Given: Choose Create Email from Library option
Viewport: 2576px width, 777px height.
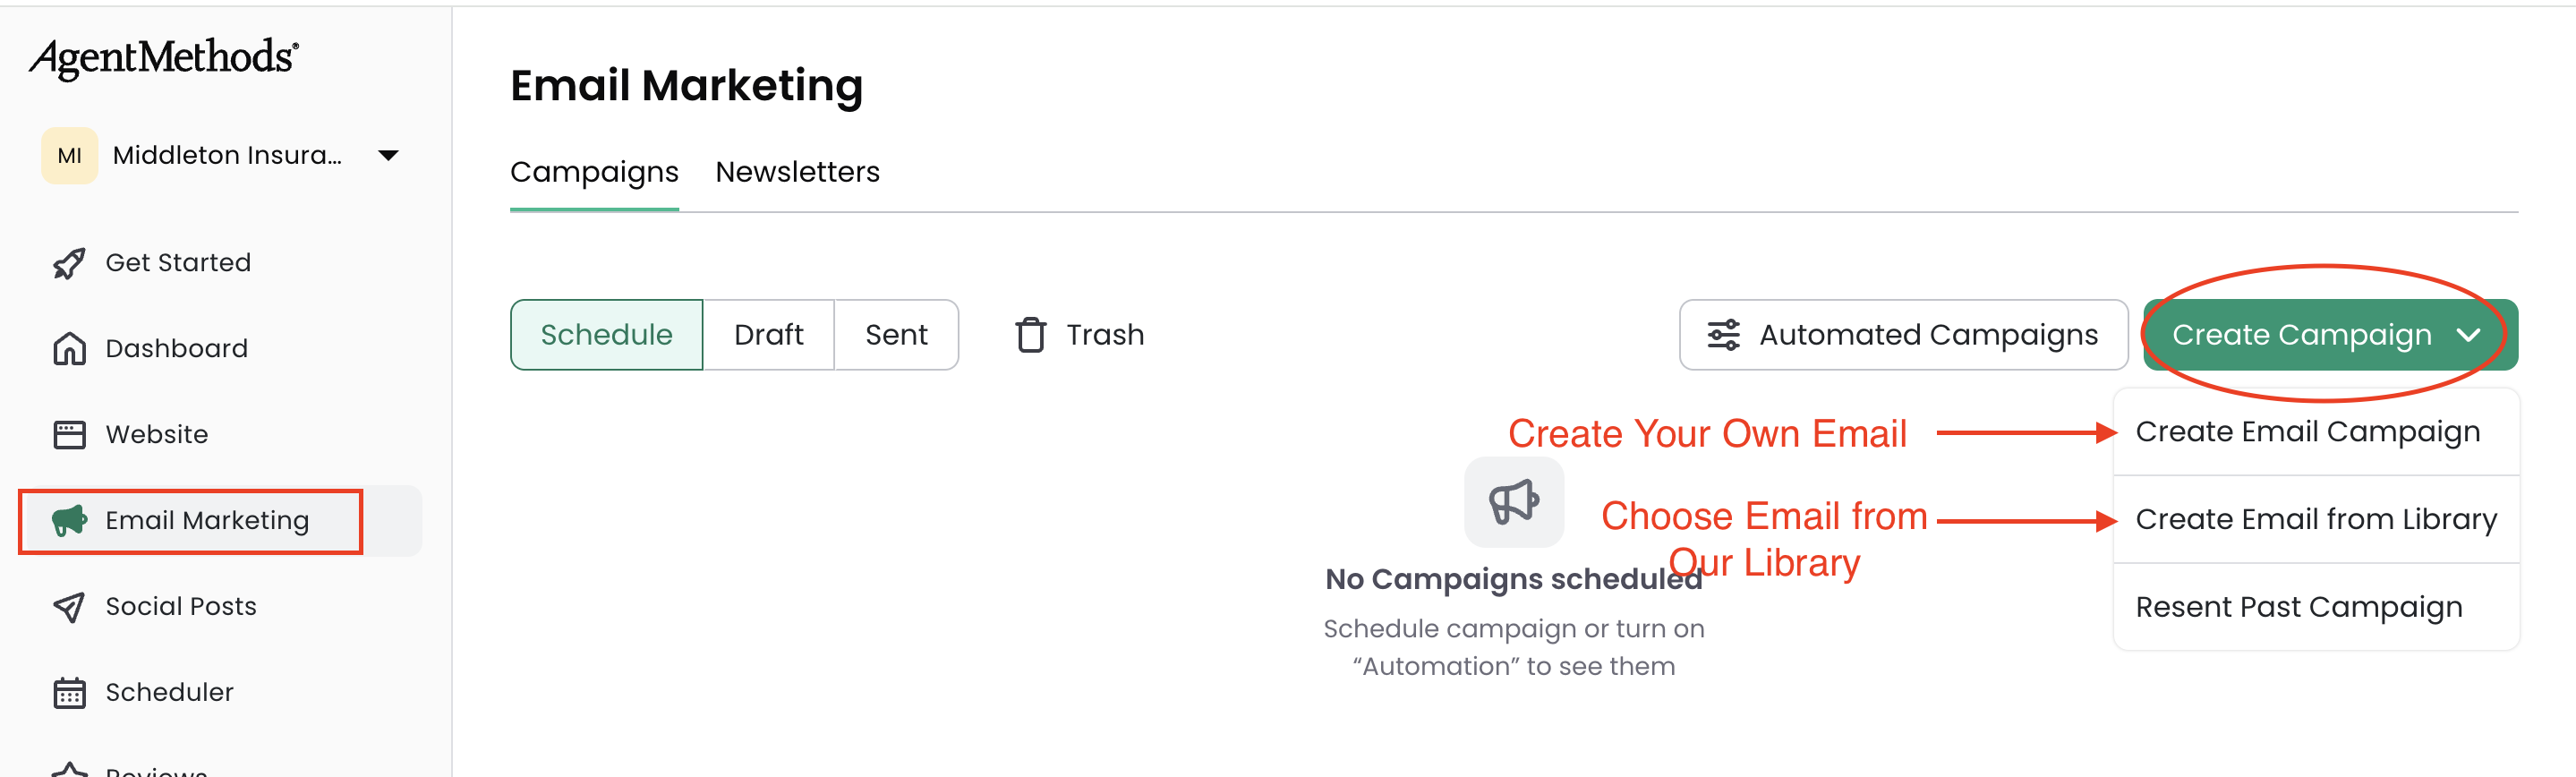Looking at the screenshot, I should (2315, 520).
